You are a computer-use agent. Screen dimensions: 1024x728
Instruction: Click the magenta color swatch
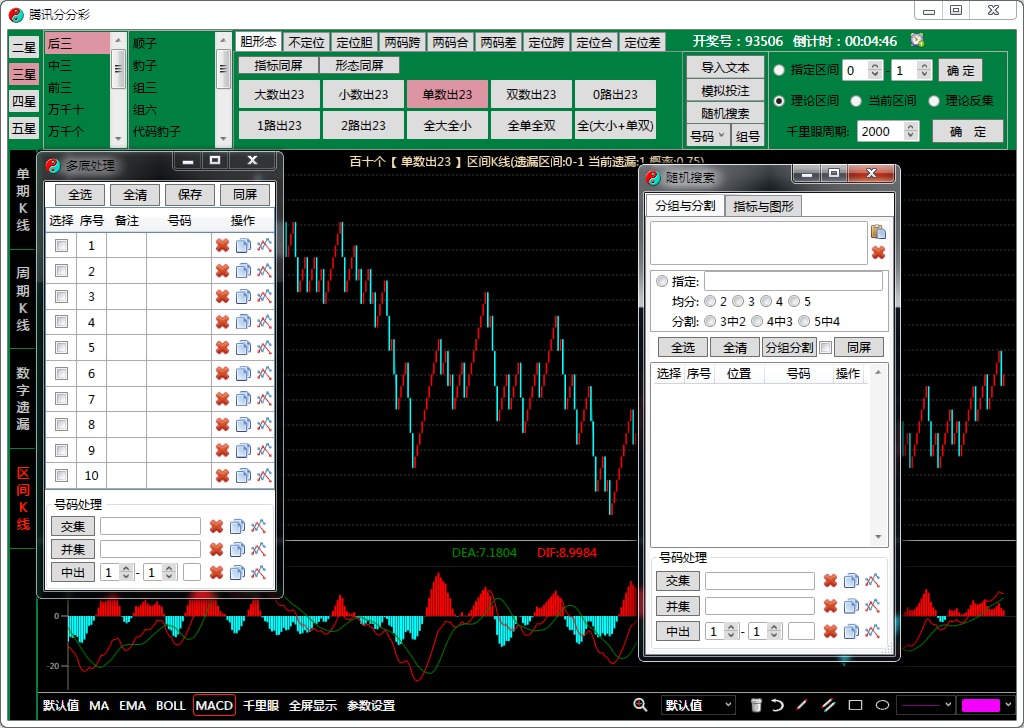980,705
